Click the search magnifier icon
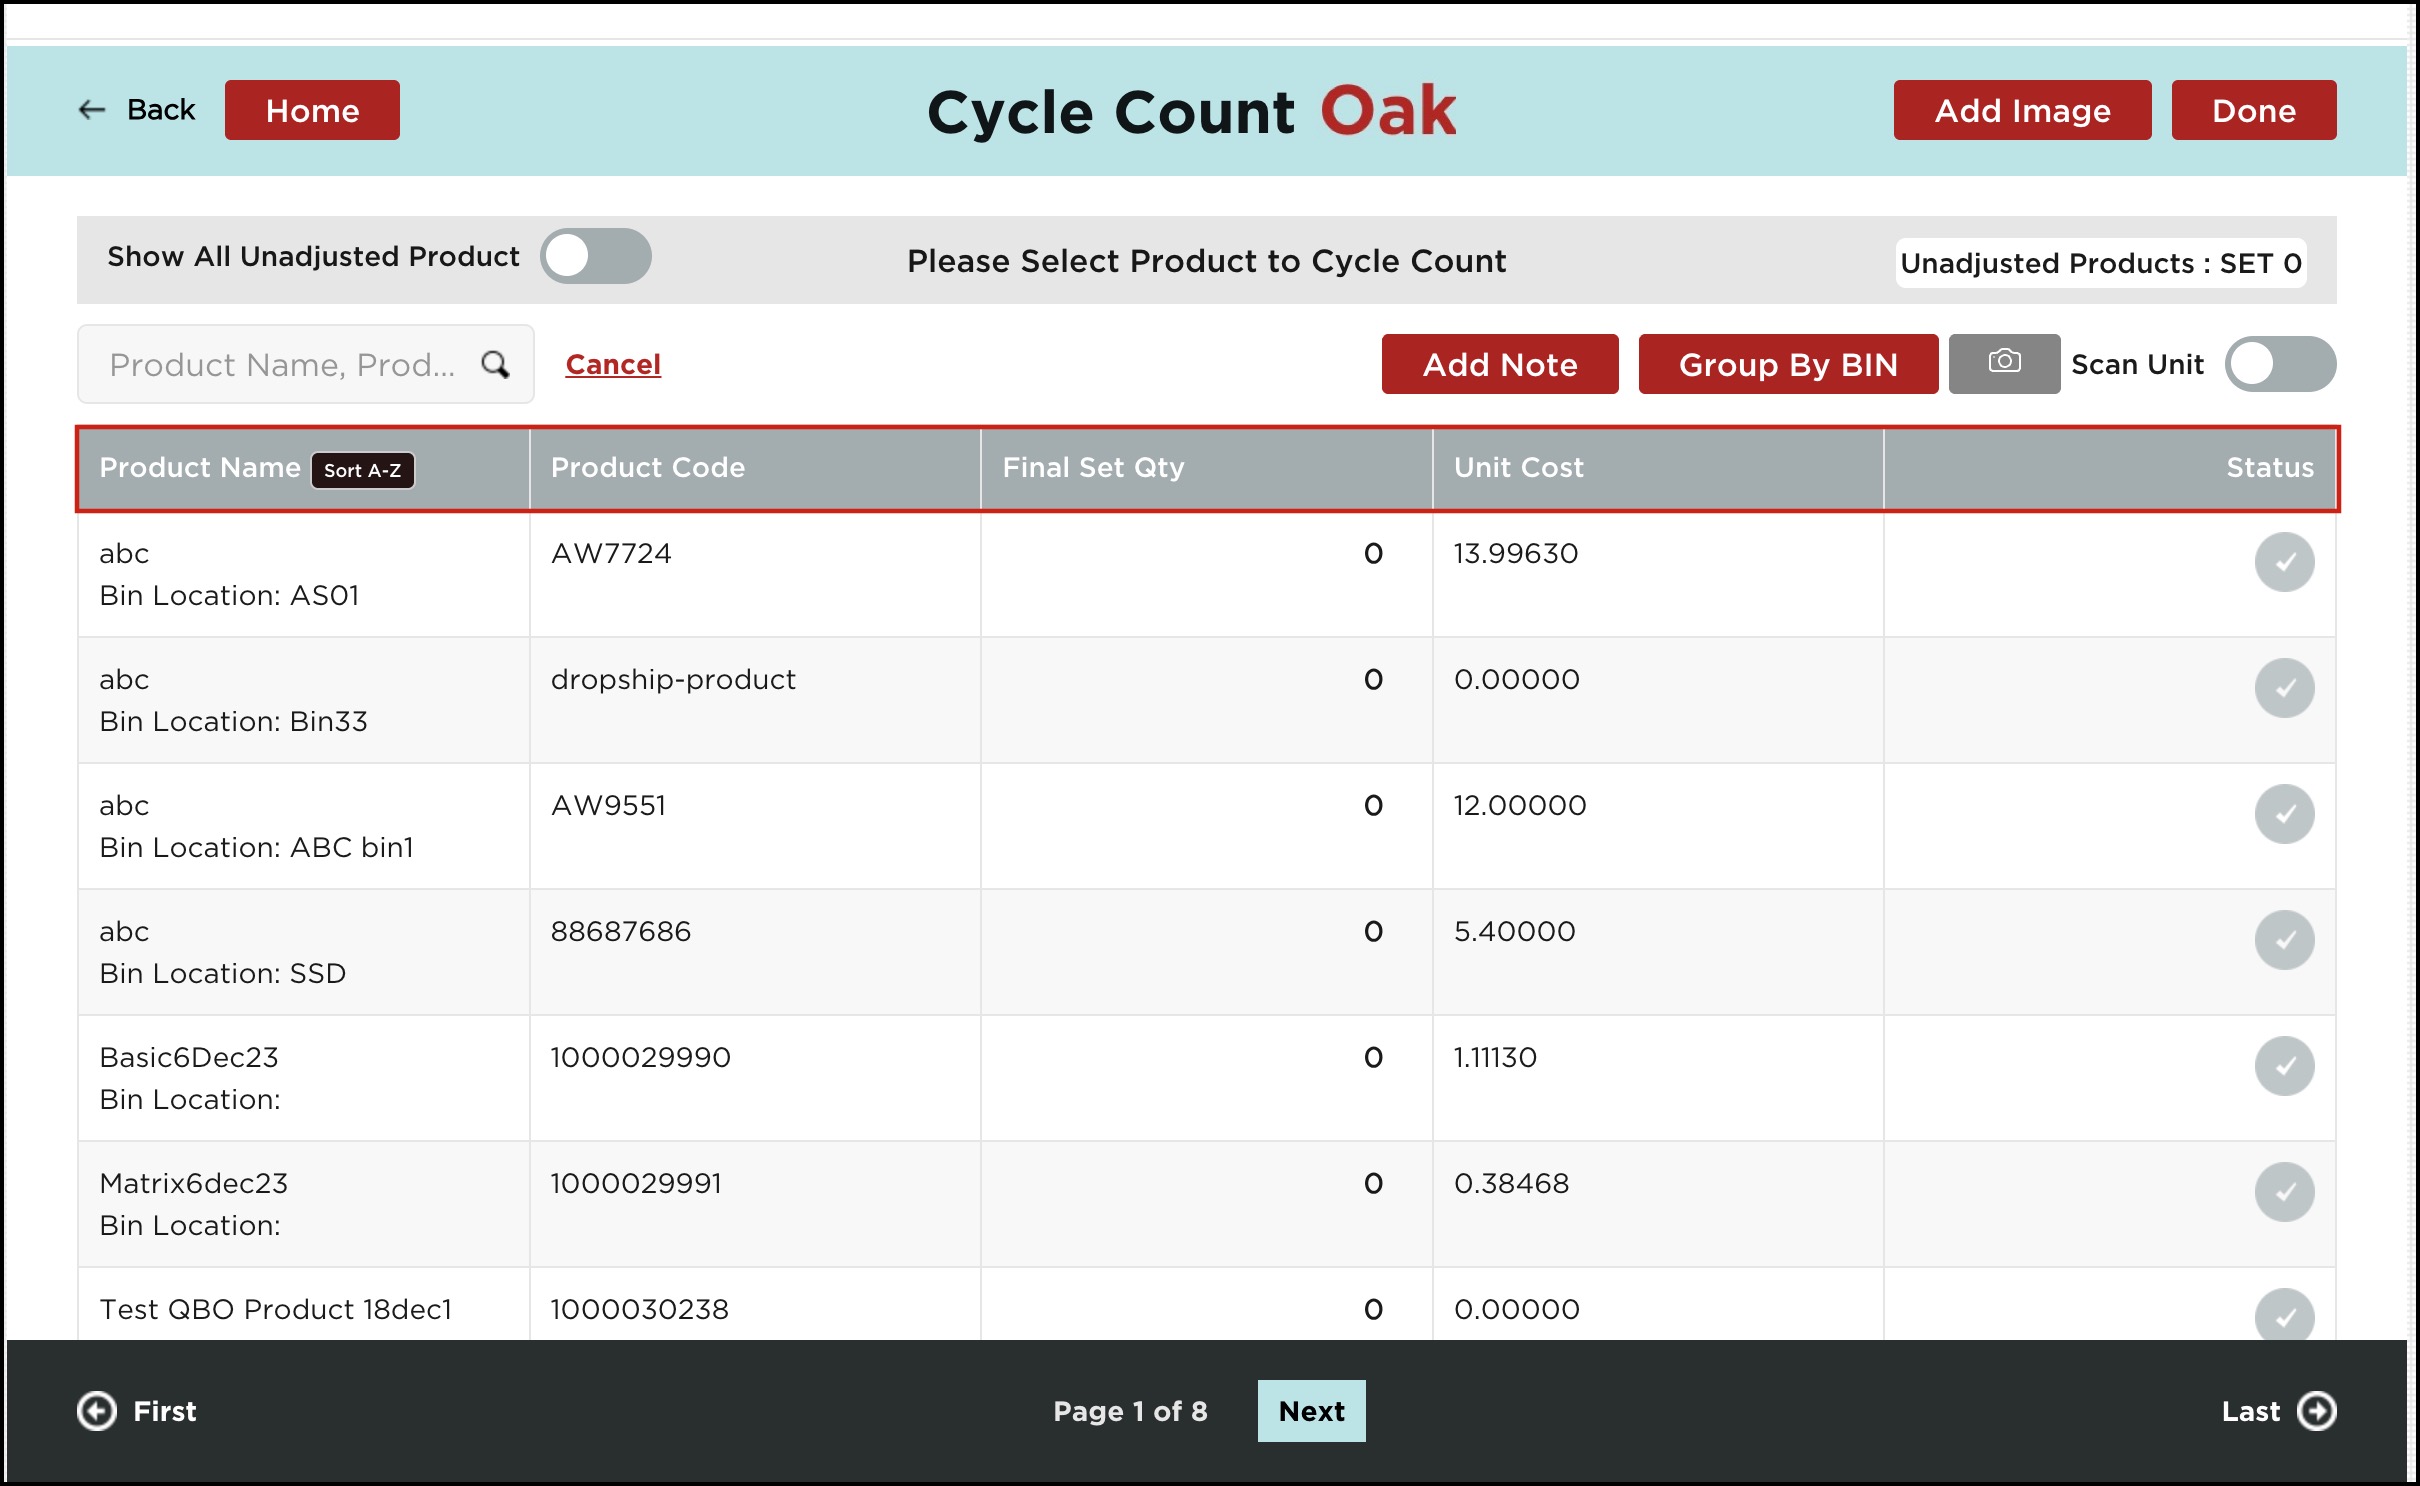This screenshot has height=1486, width=2420. pyautogui.click(x=495, y=364)
